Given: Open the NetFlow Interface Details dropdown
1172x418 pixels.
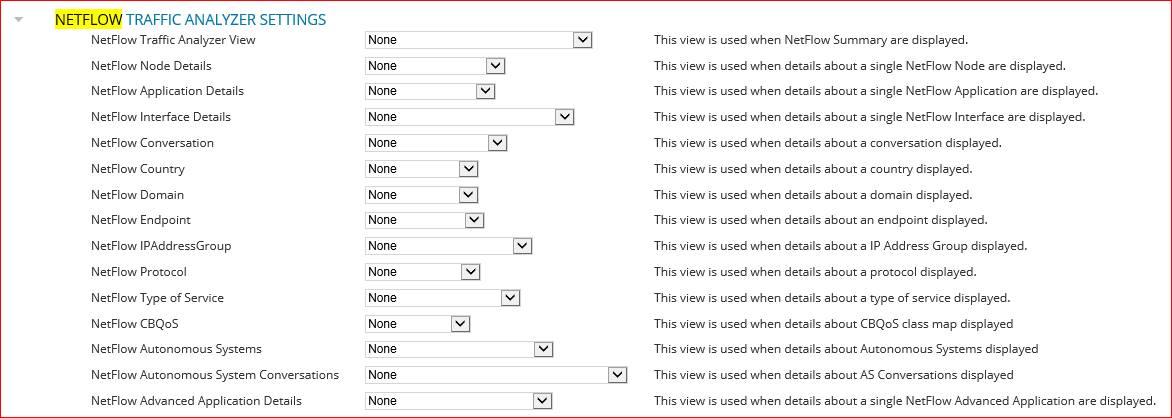Looking at the screenshot, I should 469,117.
